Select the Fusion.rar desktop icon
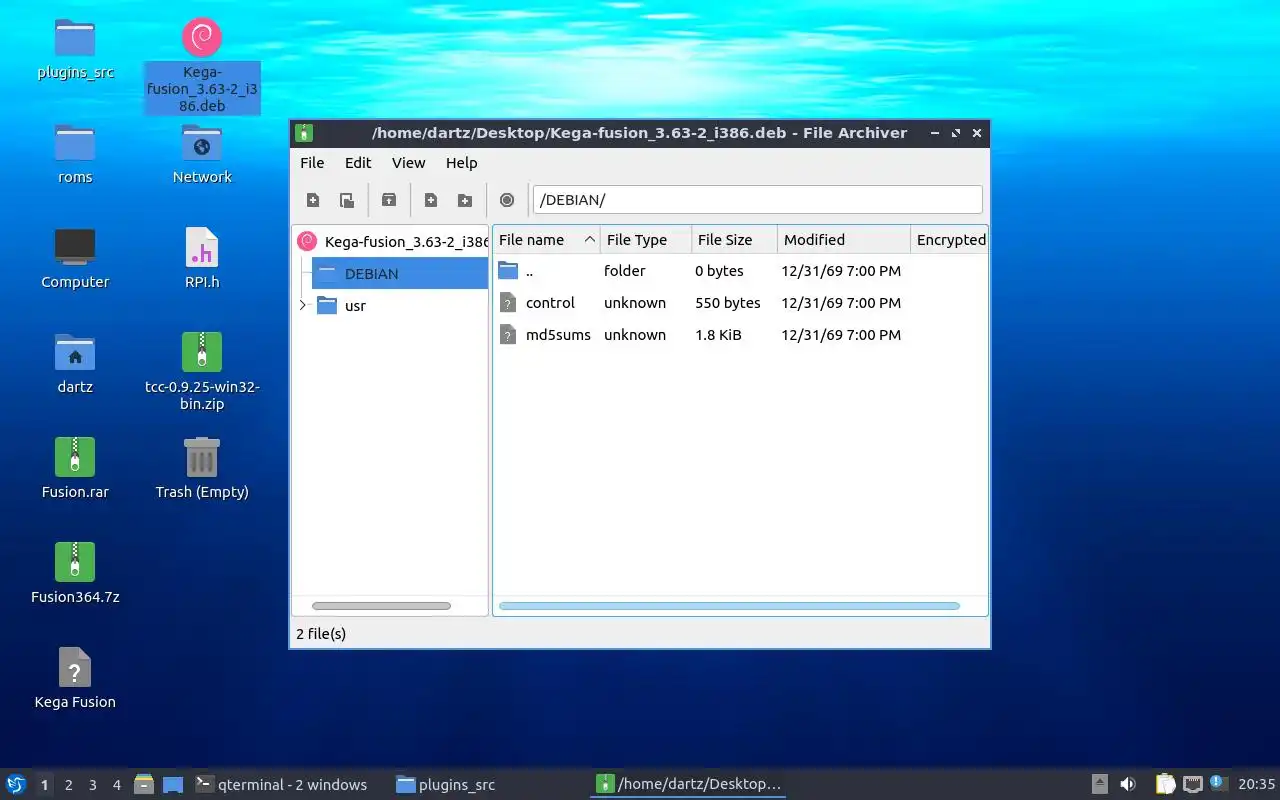This screenshot has height=800, width=1280. coord(75,470)
